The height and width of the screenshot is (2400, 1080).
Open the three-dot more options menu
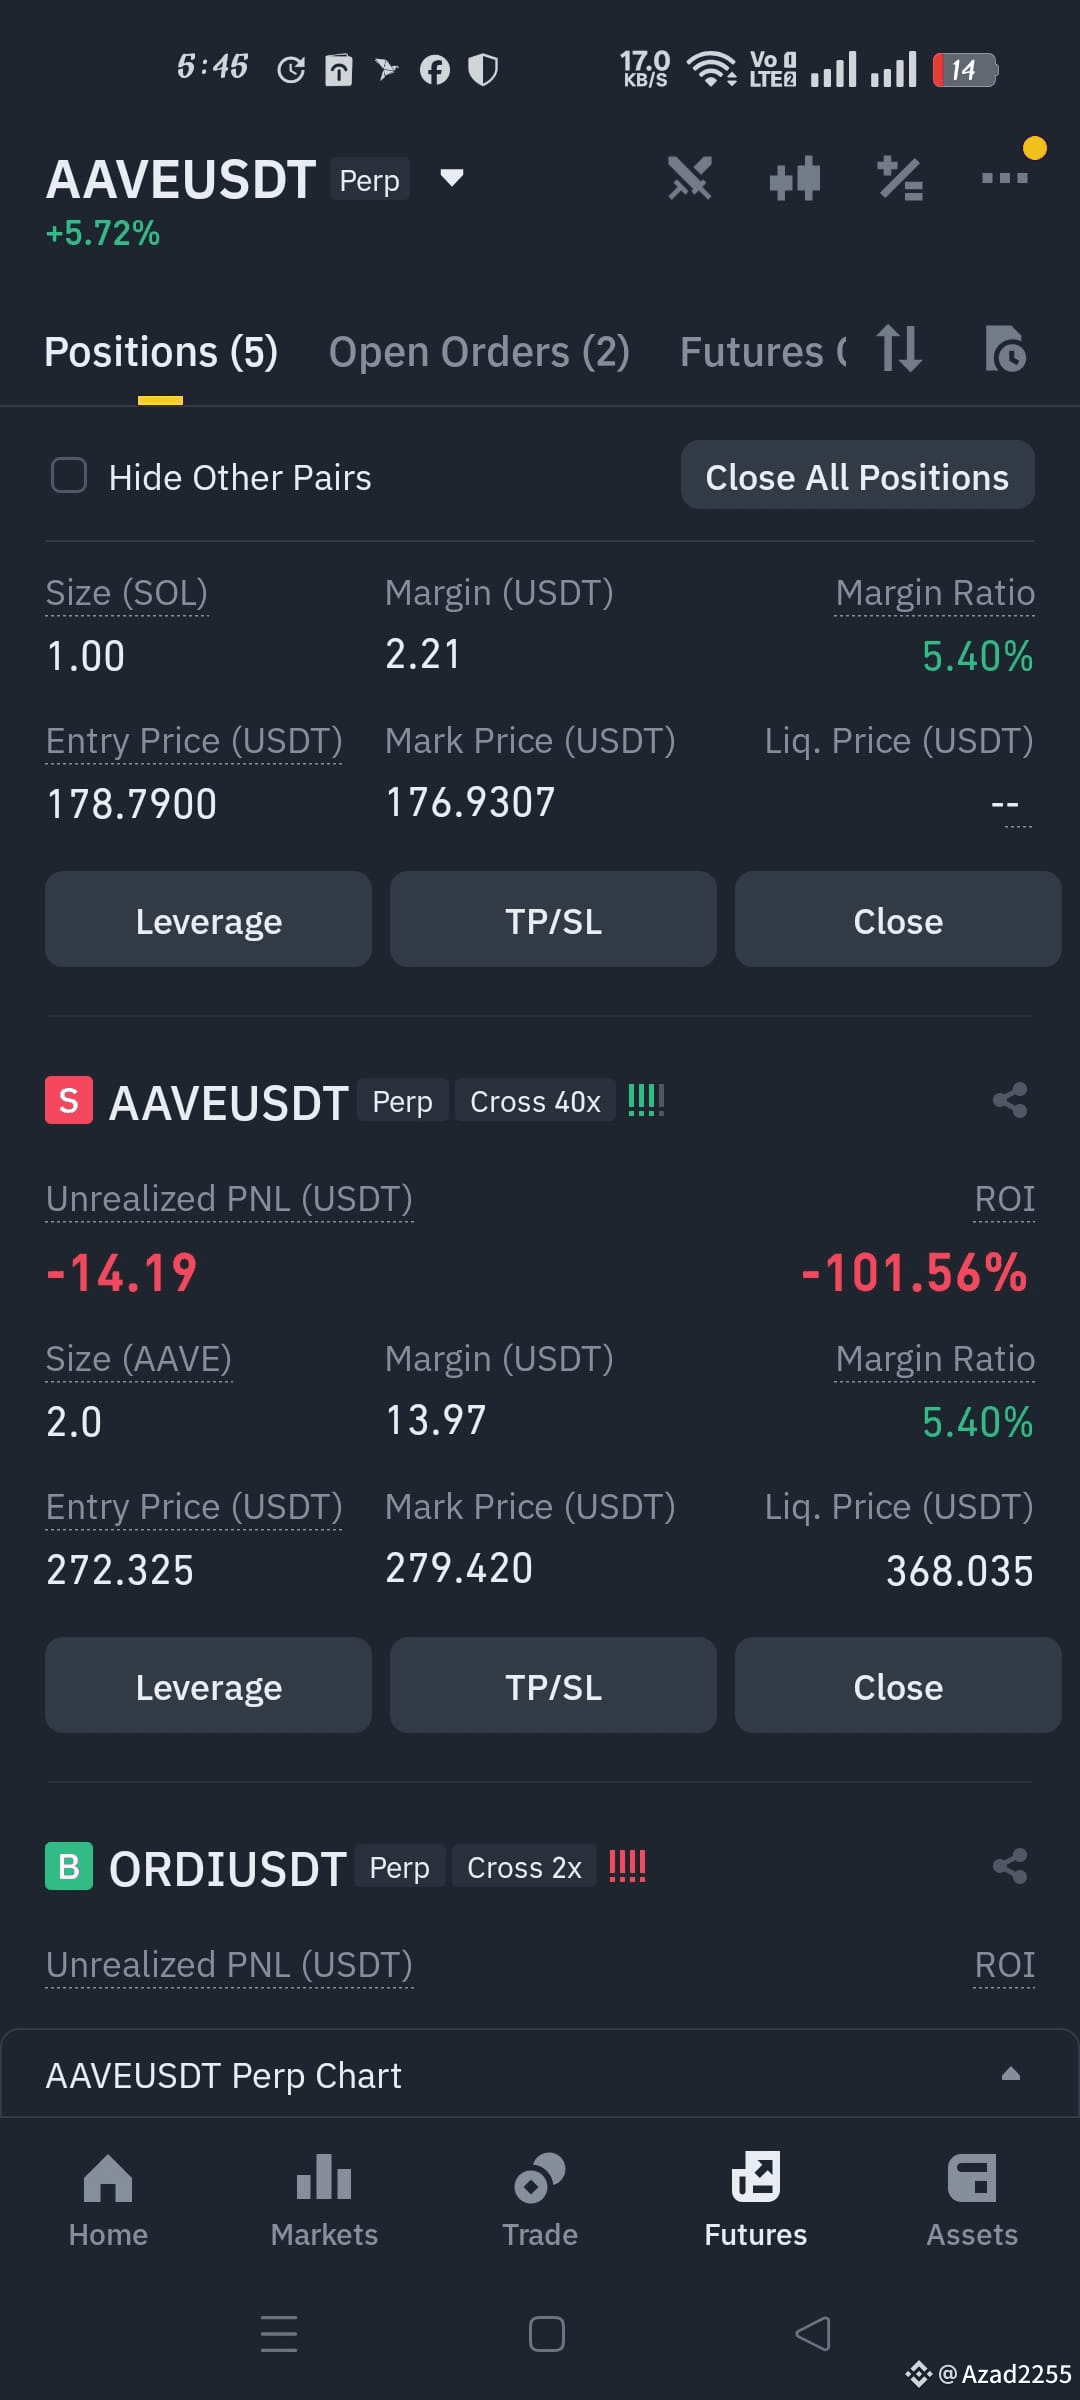(x=1005, y=178)
